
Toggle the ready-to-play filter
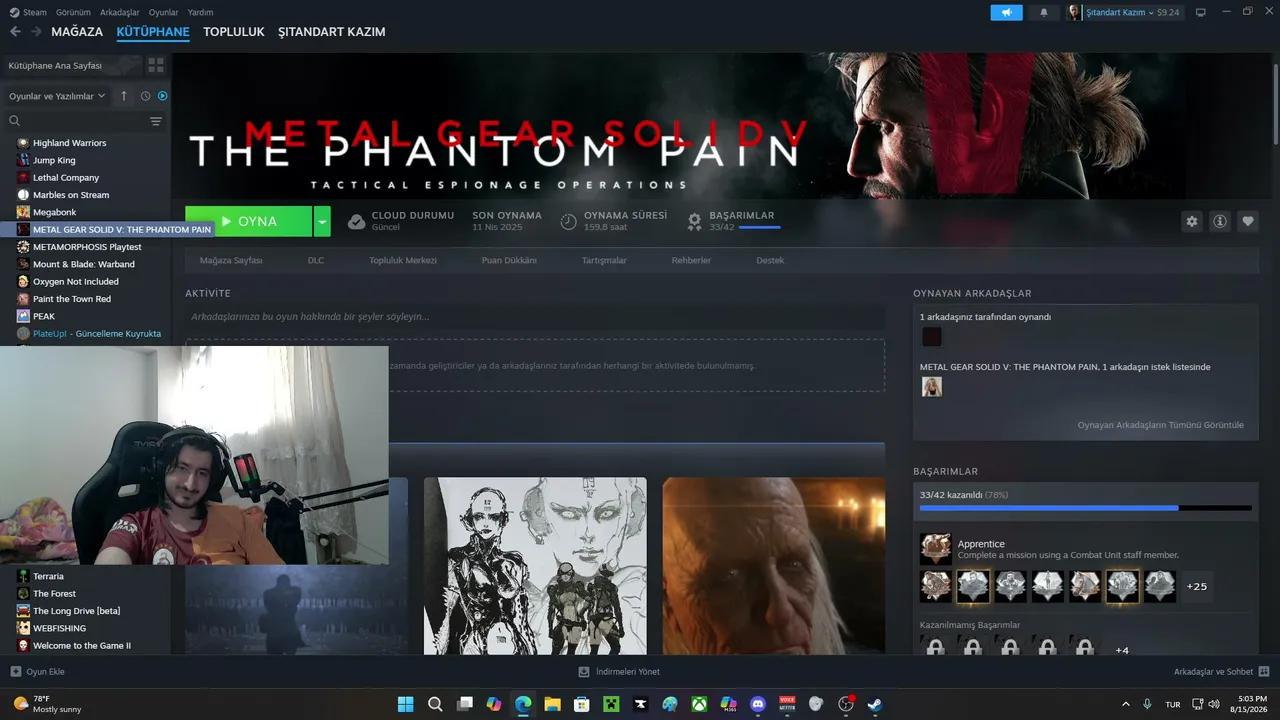[x=162, y=96]
